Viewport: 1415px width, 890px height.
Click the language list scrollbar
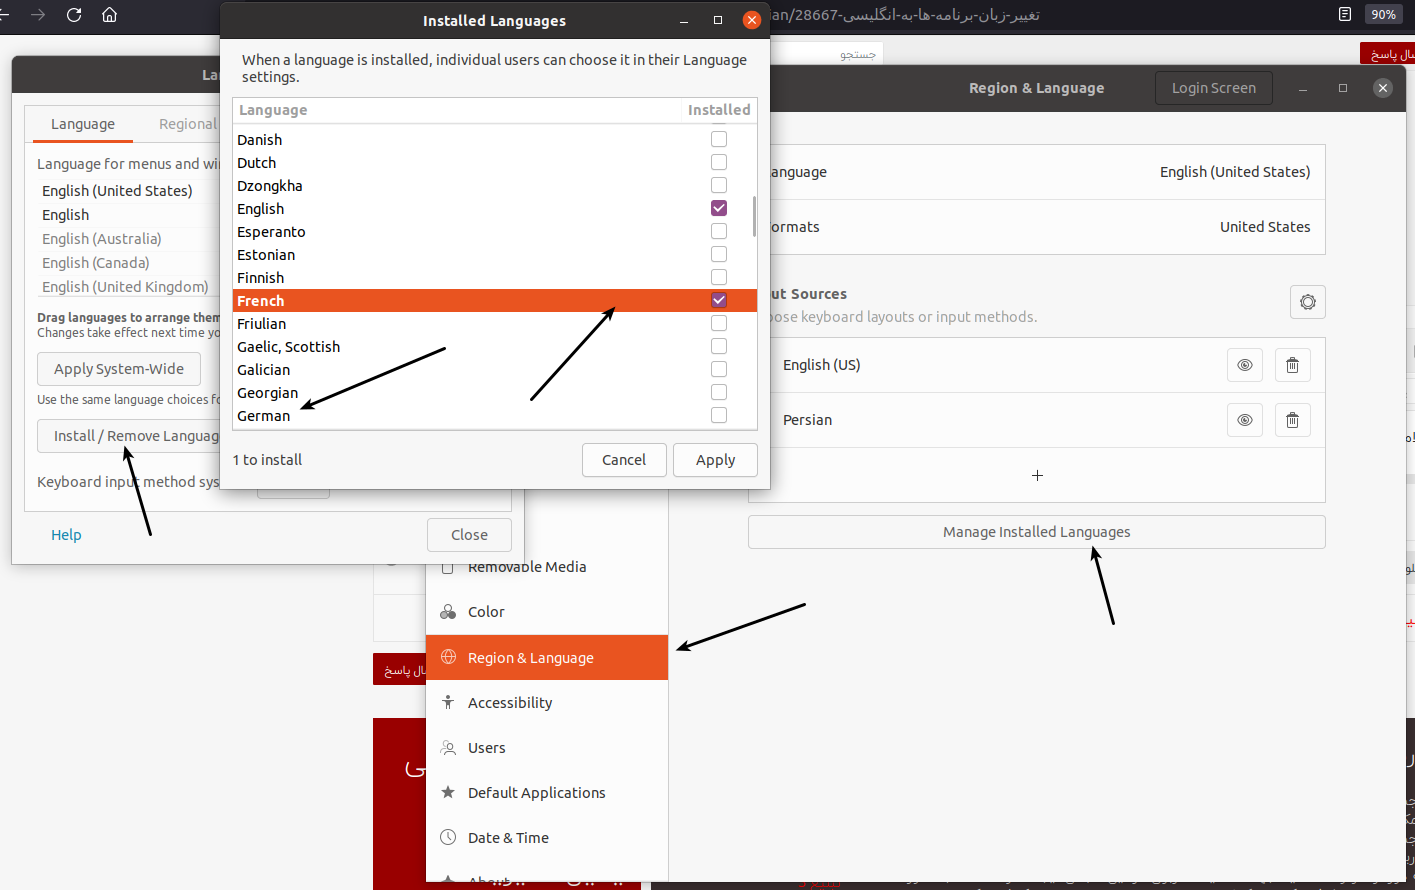tap(753, 215)
